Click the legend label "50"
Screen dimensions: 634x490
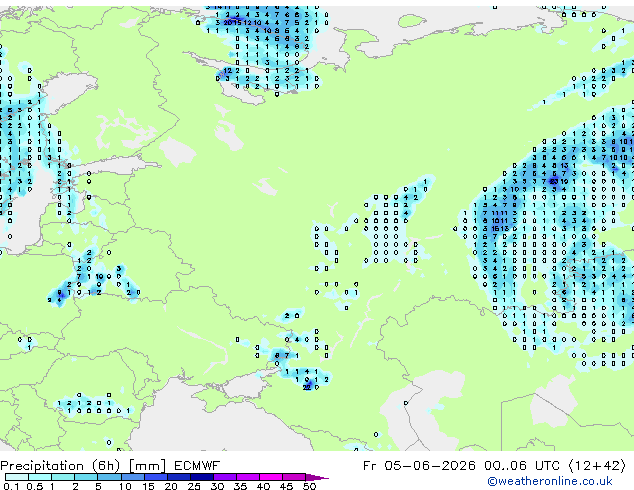pos(309,486)
